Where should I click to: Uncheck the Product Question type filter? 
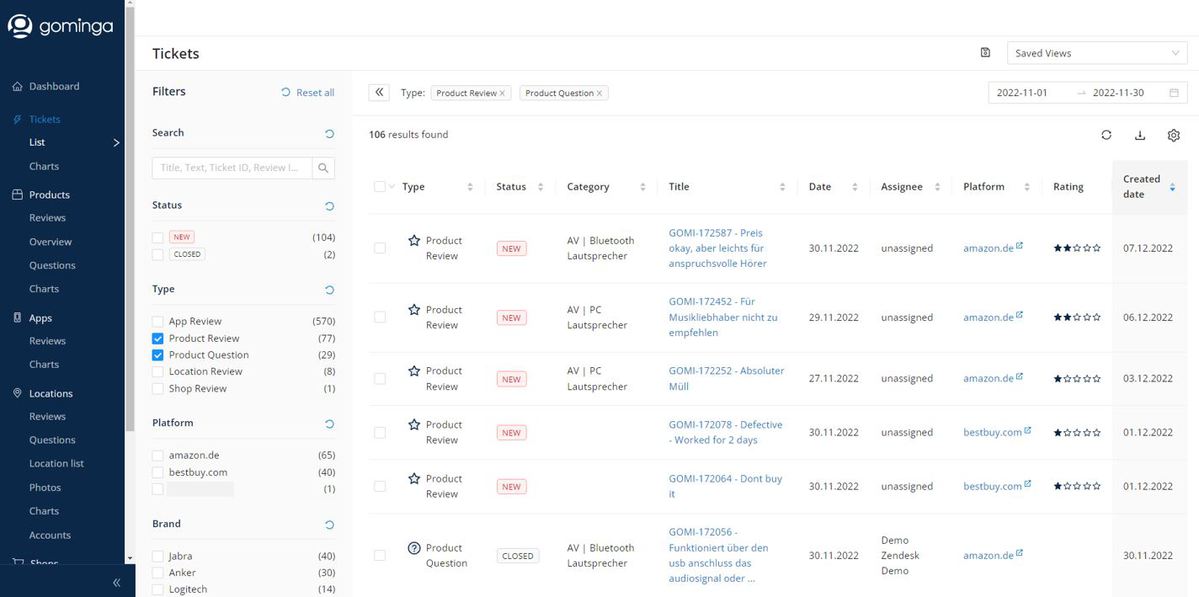click(x=158, y=355)
